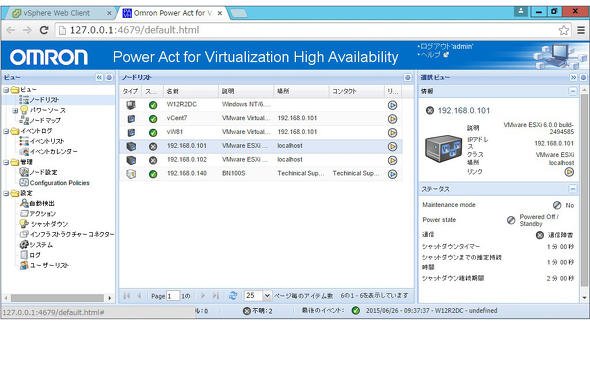Screen dimensions: 590x391
Task: Sort by 説明 column header
Action: [x=246, y=91]
